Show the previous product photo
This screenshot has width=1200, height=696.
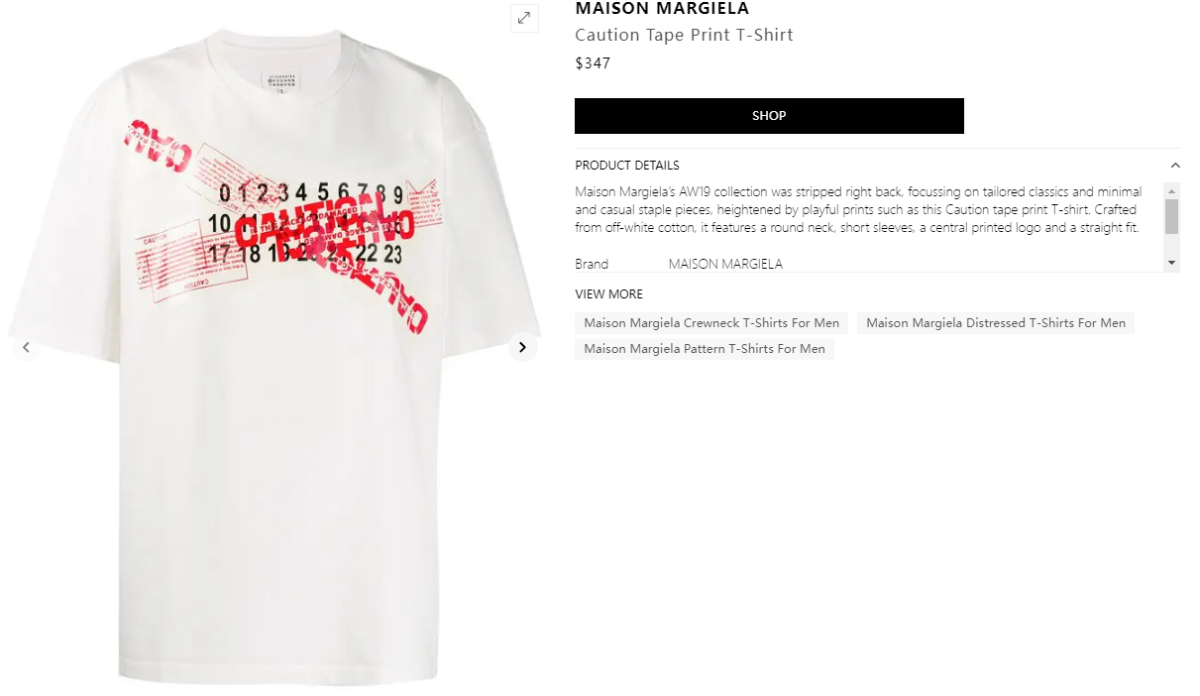[26, 347]
